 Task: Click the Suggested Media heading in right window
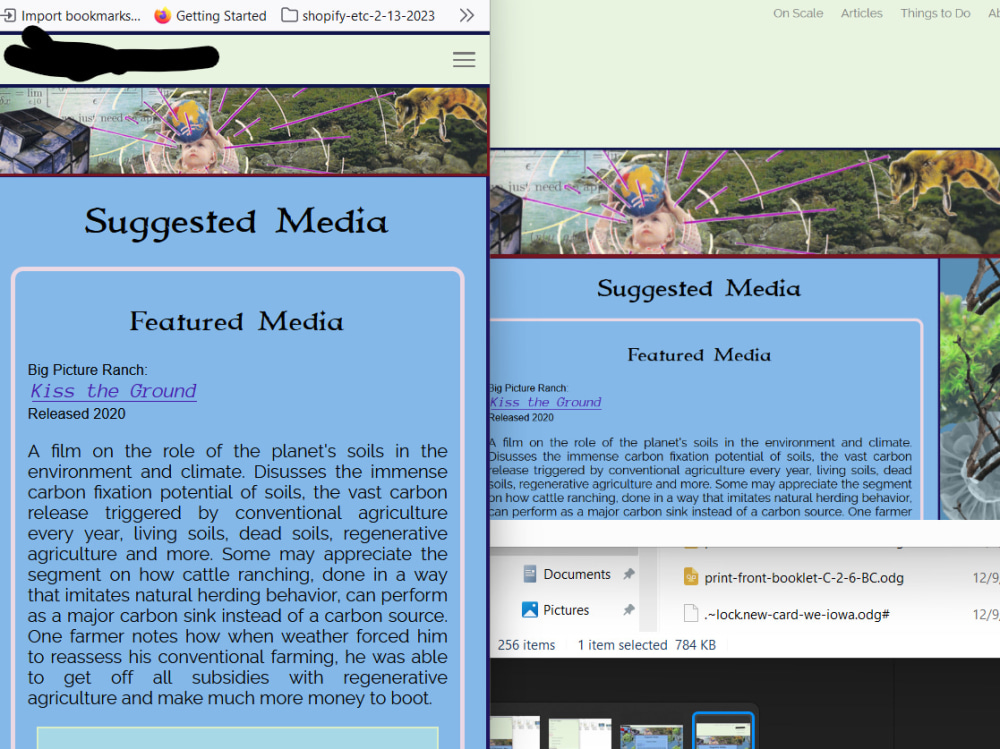click(x=699, y=288)
